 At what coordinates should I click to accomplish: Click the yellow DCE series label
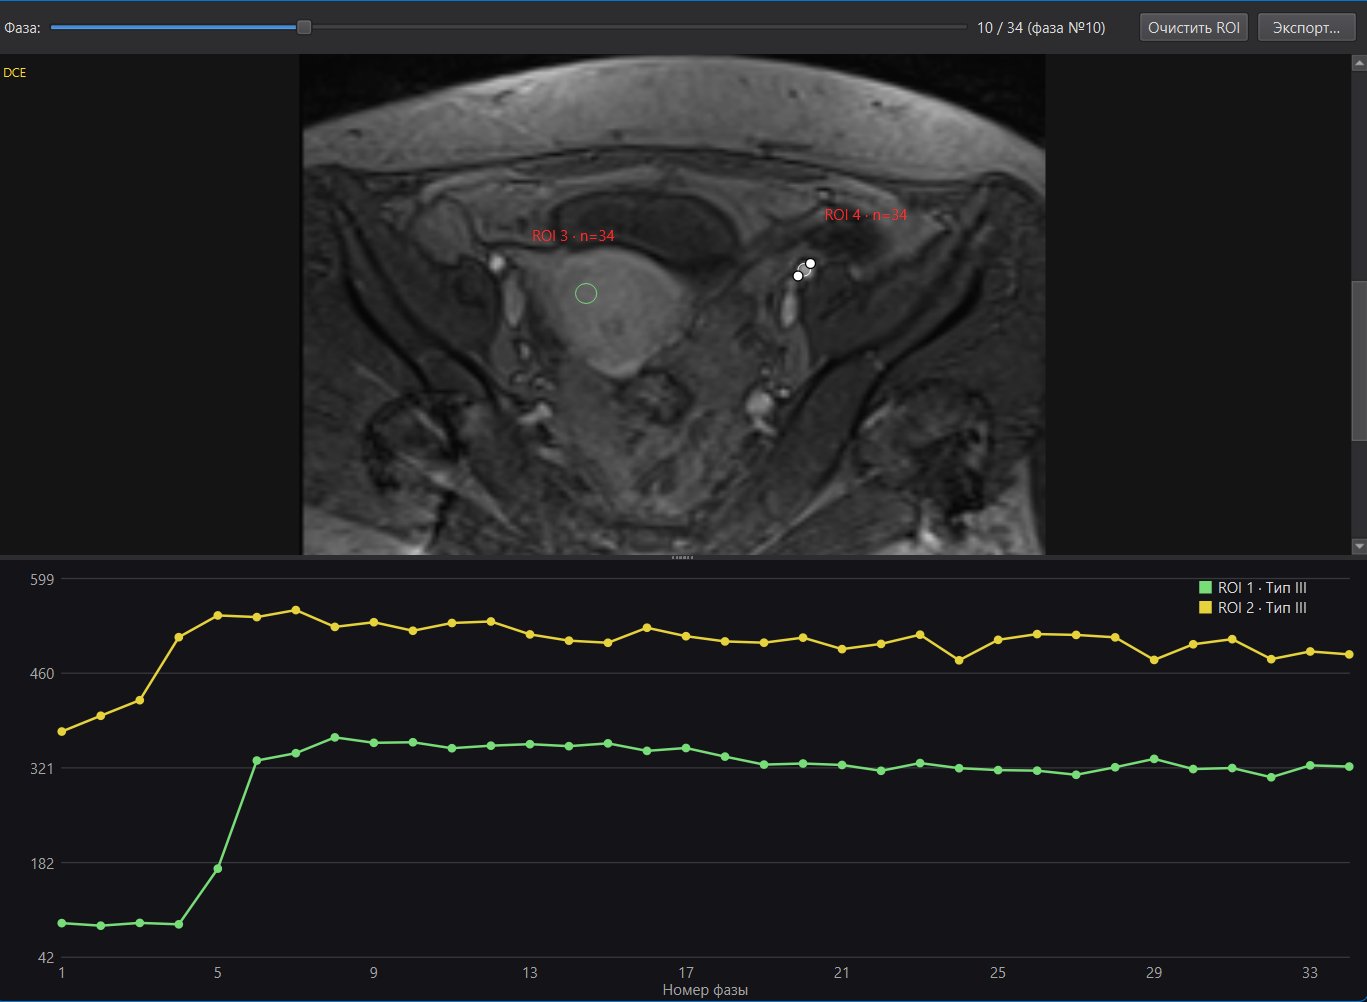[x=15, y=72]
